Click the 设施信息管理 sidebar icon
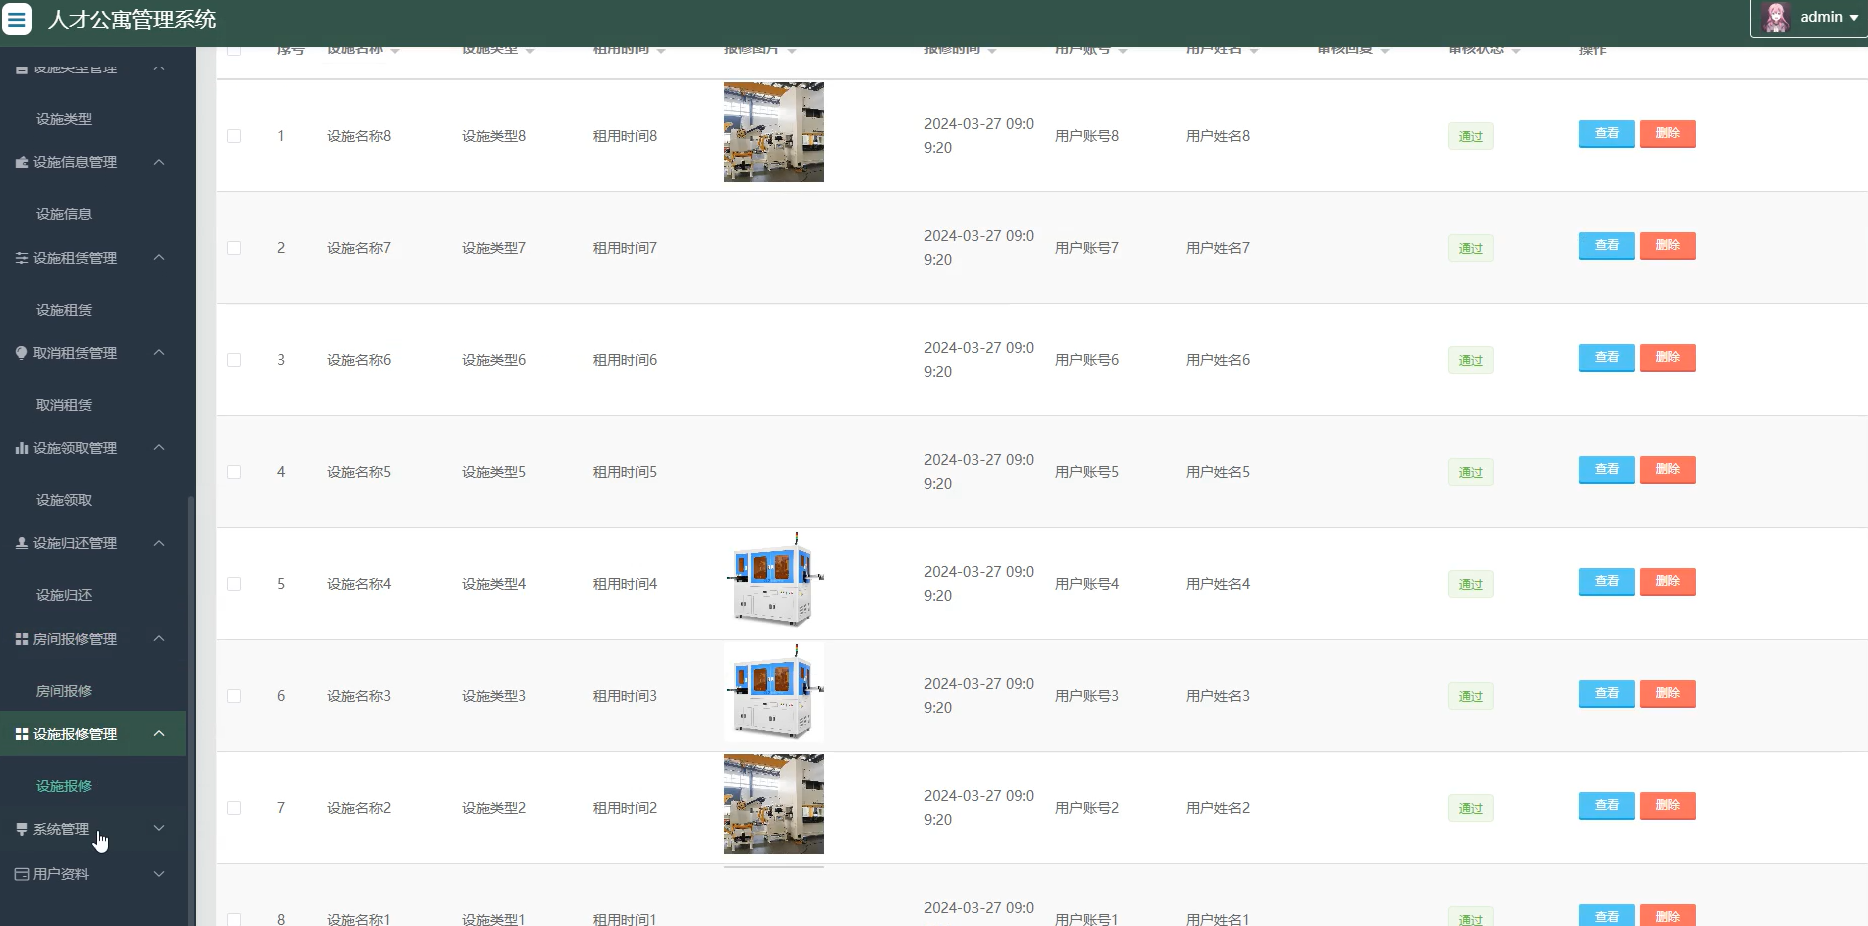The width and height of the screenshot is (1868, 926). point(22,162)
